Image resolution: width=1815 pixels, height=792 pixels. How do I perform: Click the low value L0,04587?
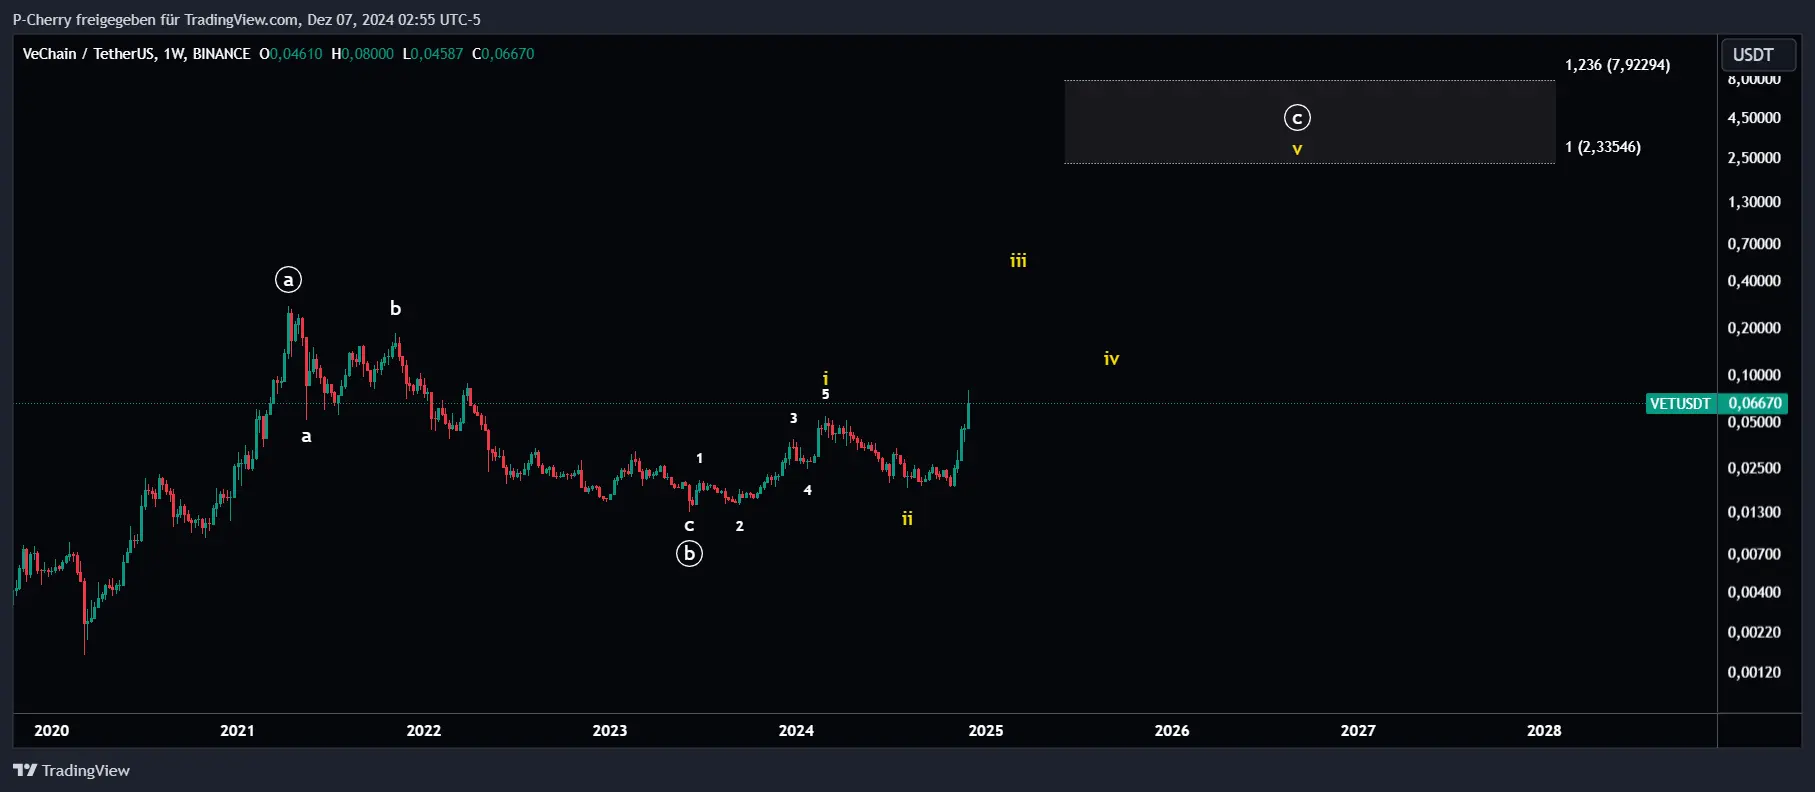433,54
